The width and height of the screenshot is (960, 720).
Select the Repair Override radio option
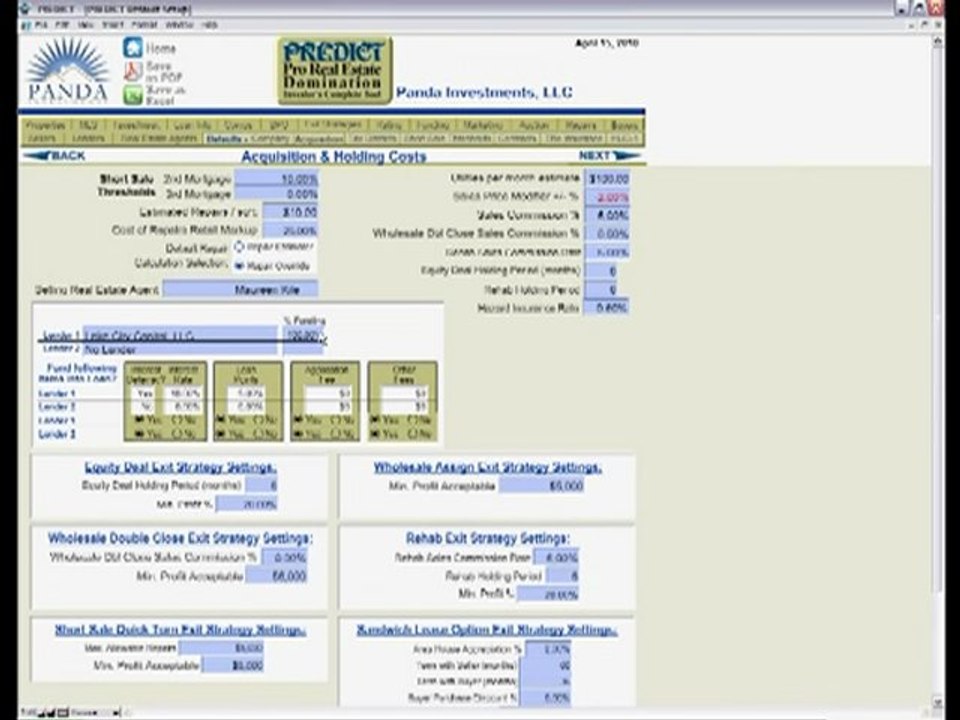(x=239, y=266)
